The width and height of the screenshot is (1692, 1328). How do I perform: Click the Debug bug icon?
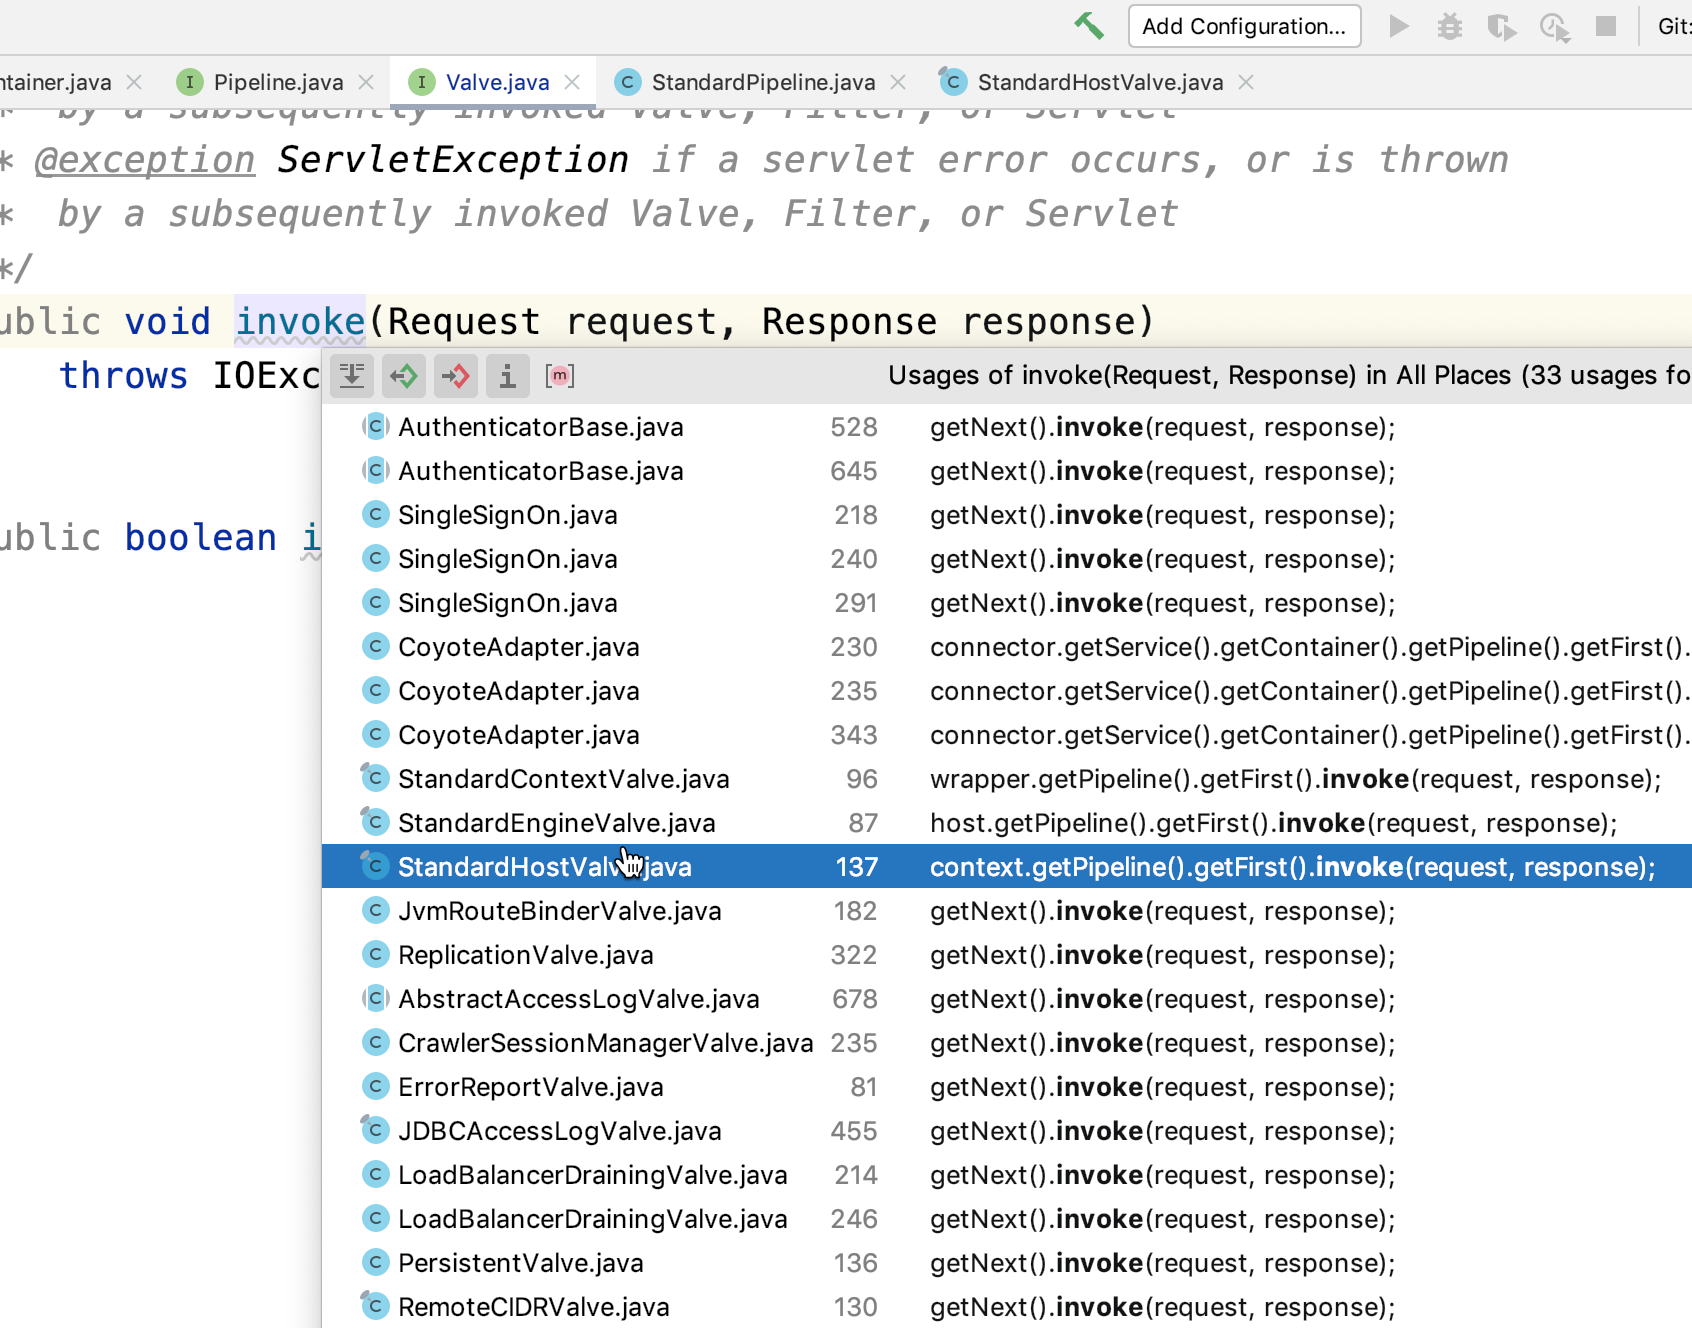pyautogui.click(x=1449, y=27)
